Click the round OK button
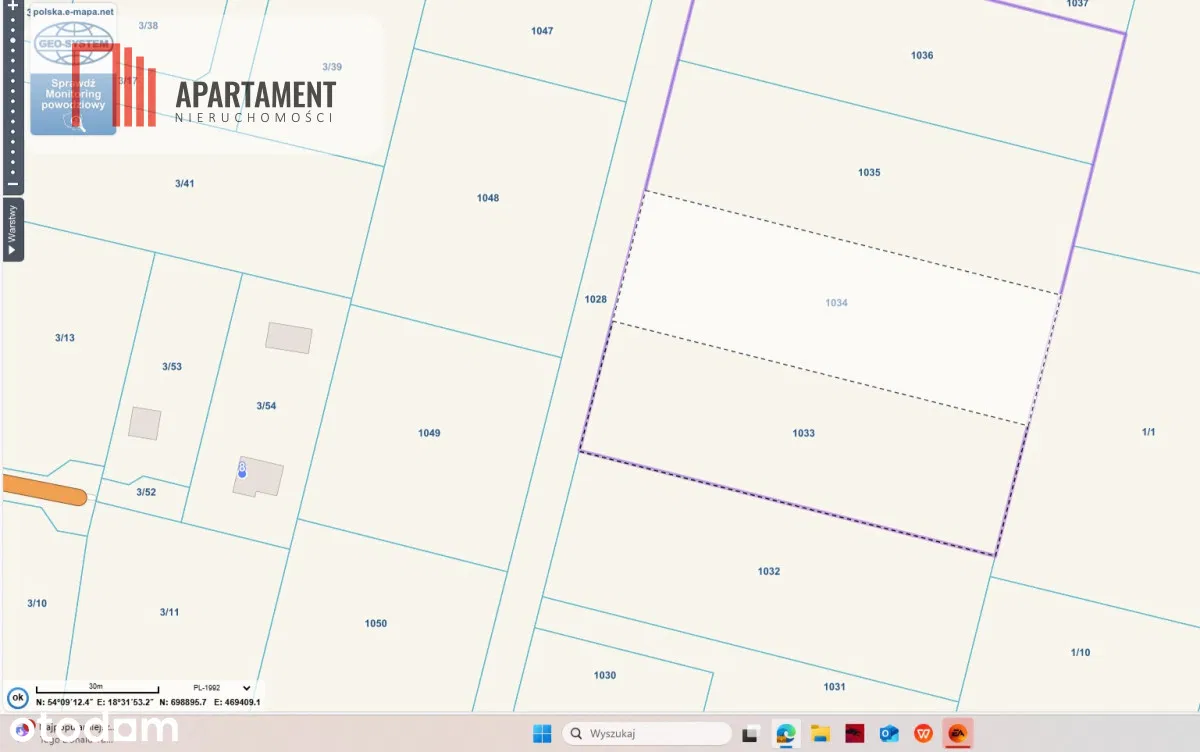1200x752 pixels. tap(16, 697)
